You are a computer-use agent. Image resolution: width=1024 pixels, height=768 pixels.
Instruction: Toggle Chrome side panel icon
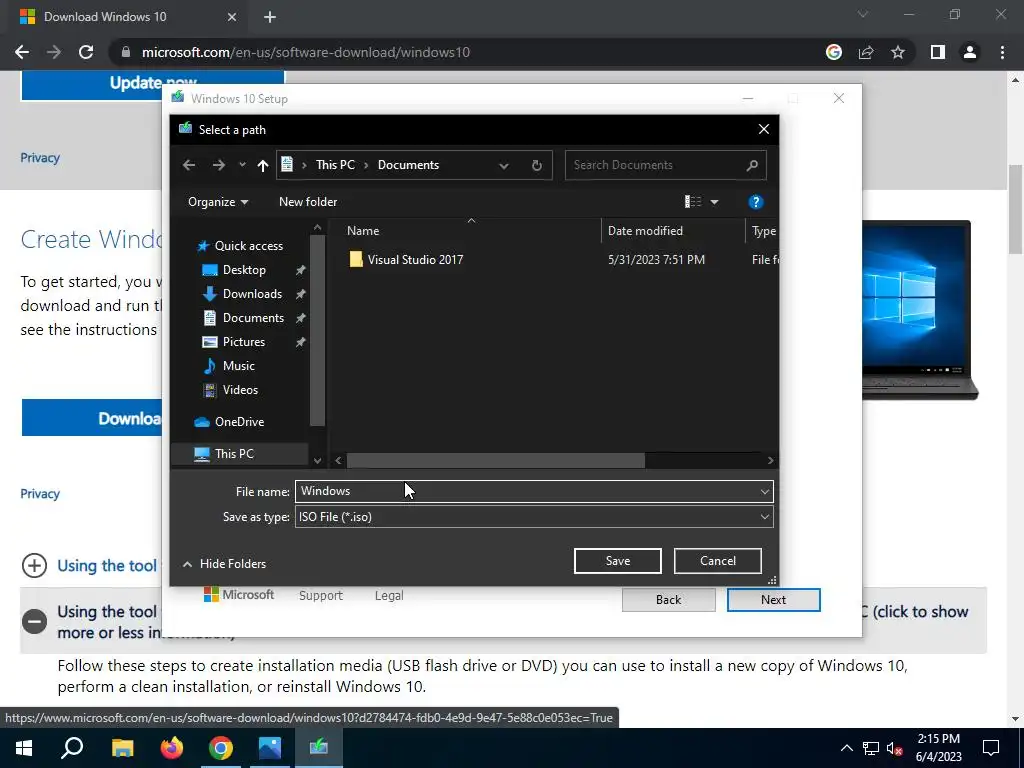[938, 52]
